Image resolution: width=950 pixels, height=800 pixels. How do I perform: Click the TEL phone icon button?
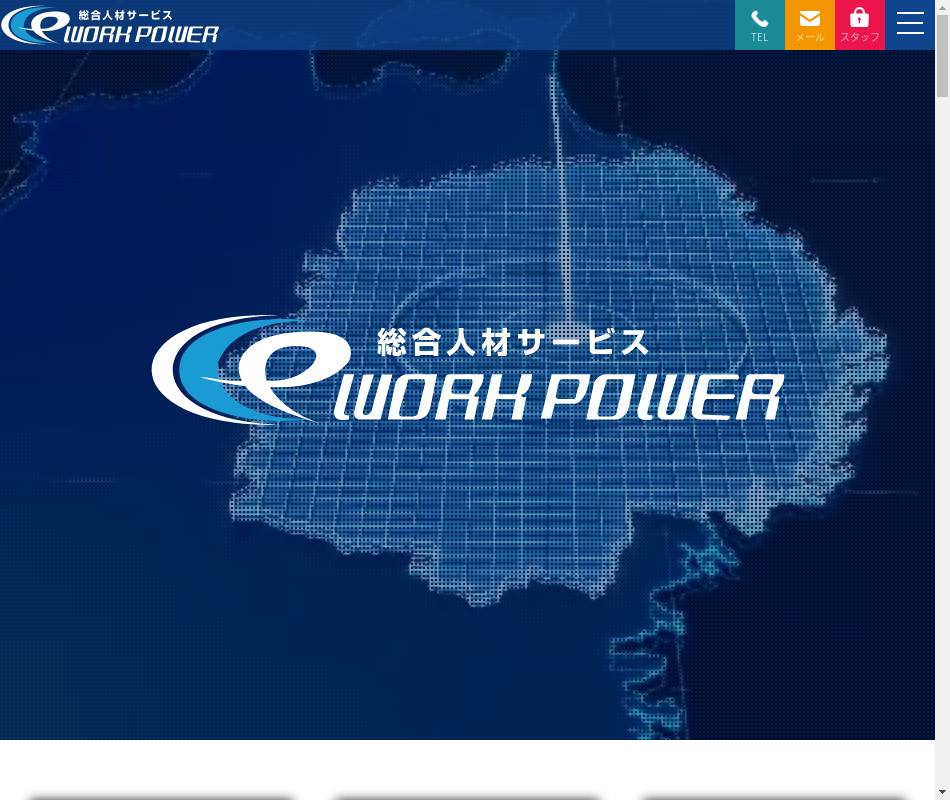[760, 25]
